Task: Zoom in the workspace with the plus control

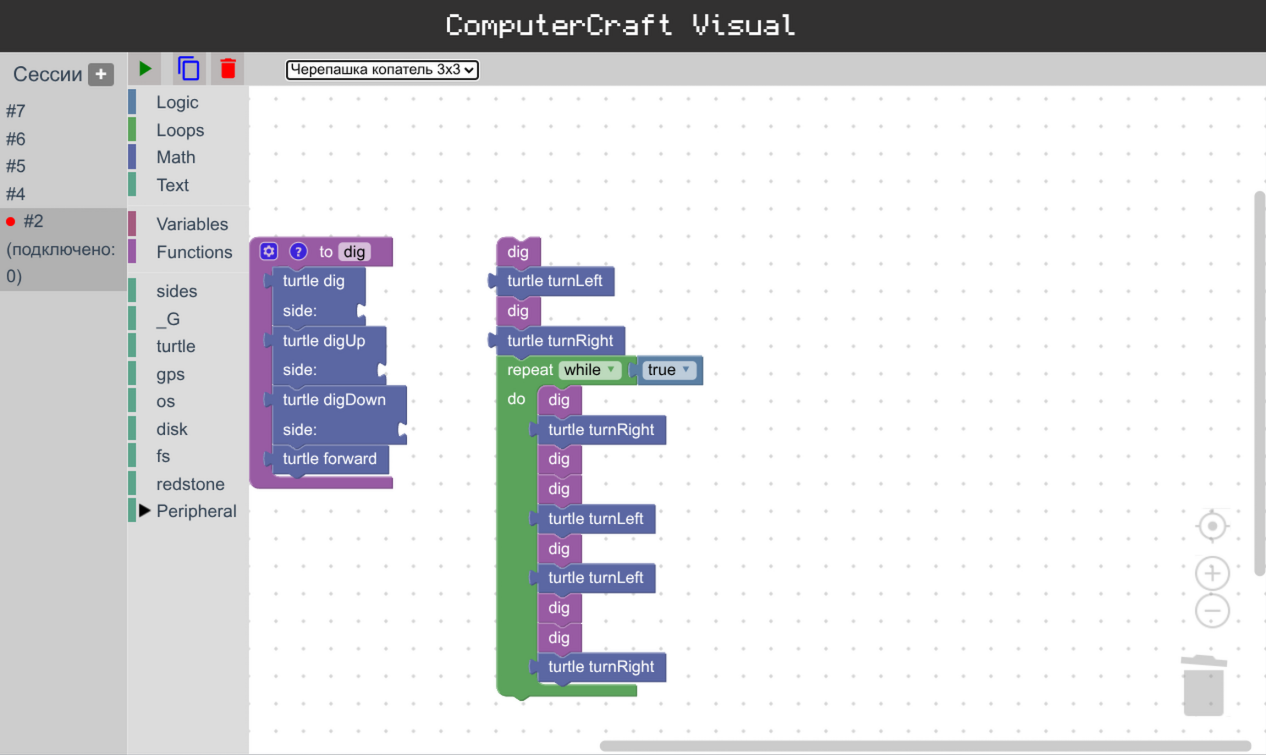Action: (x=1212, y=574)
